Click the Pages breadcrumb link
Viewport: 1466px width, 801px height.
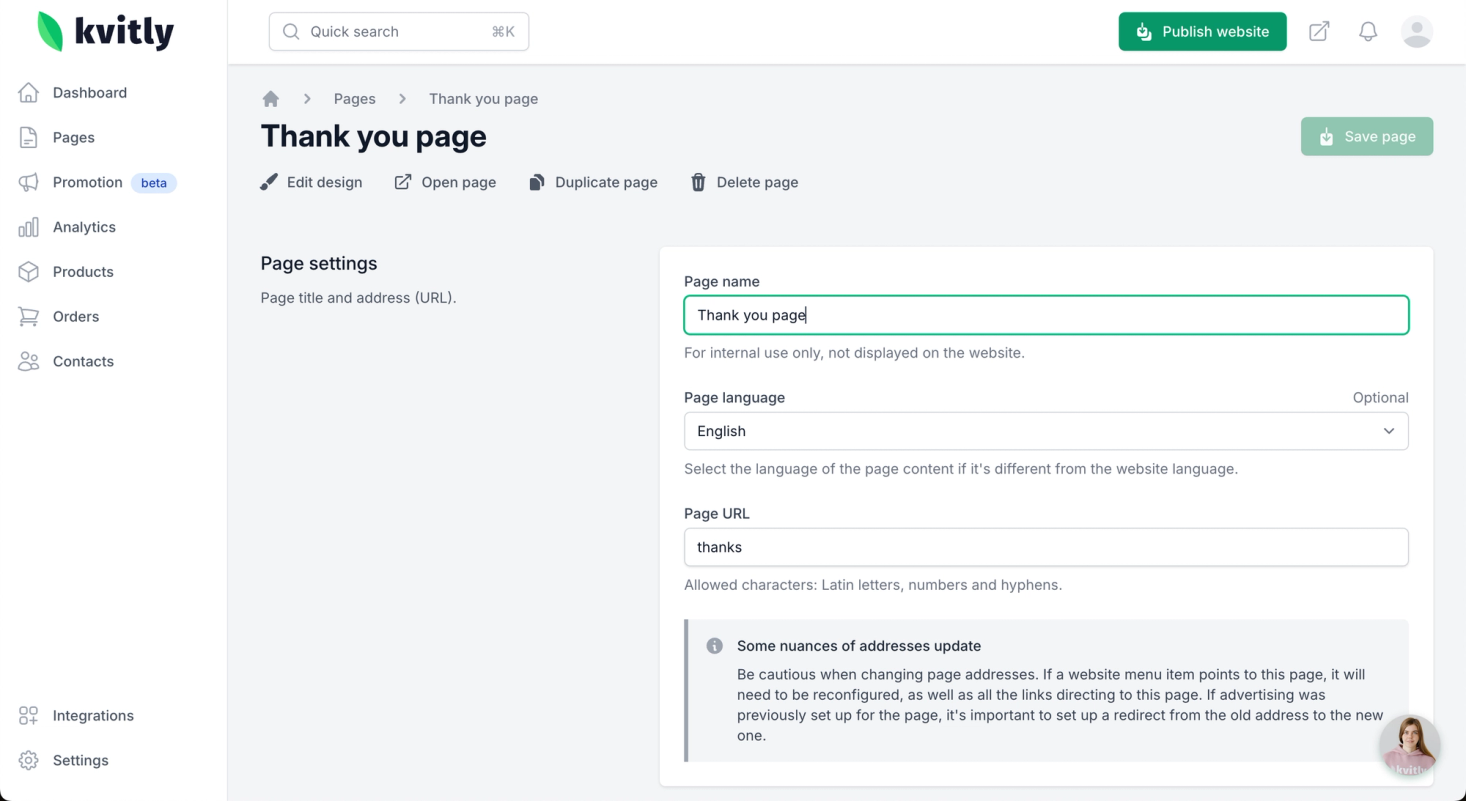click(355, 99)
